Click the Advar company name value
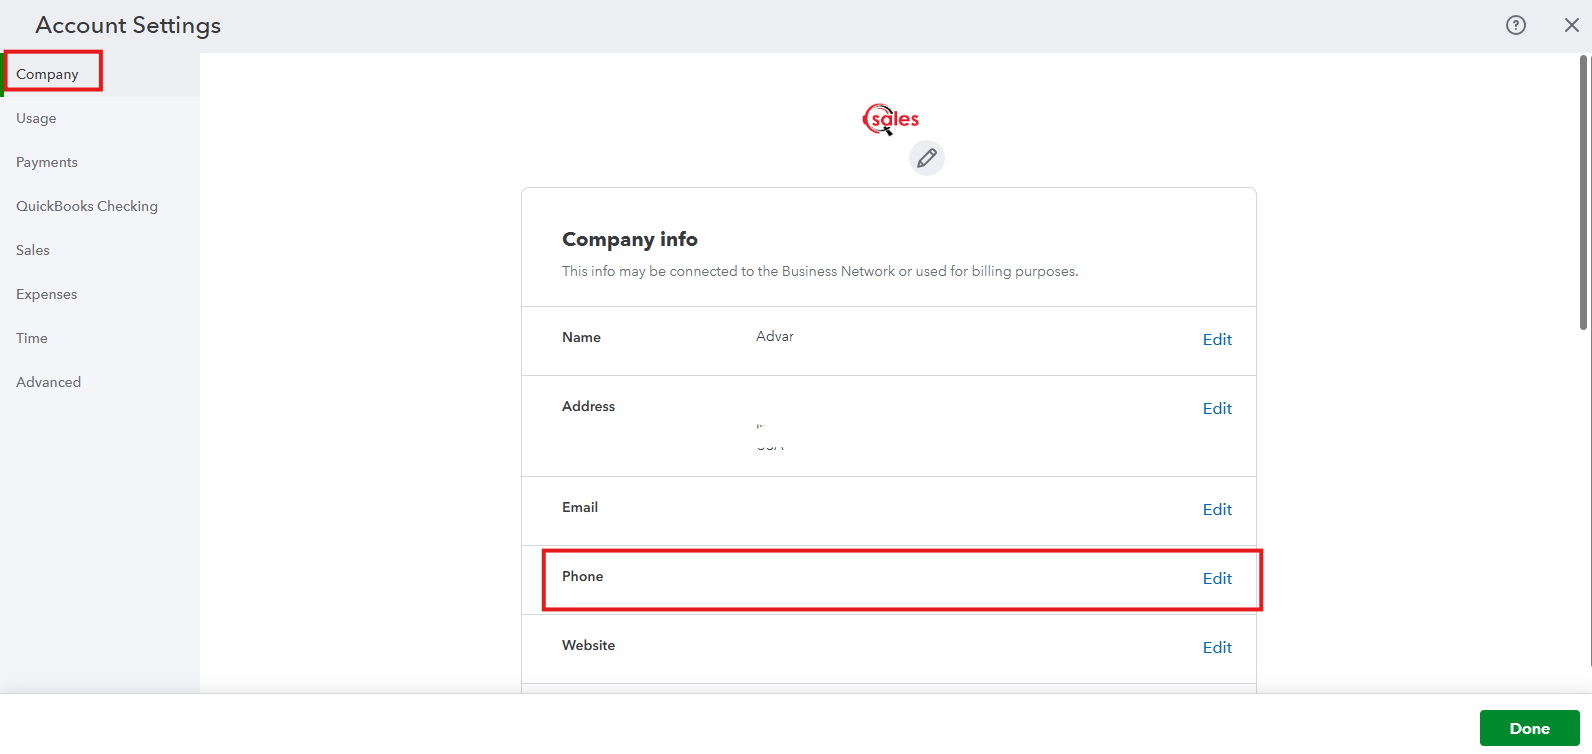Viewport: 1592px width, 754px height. [775, 337]
